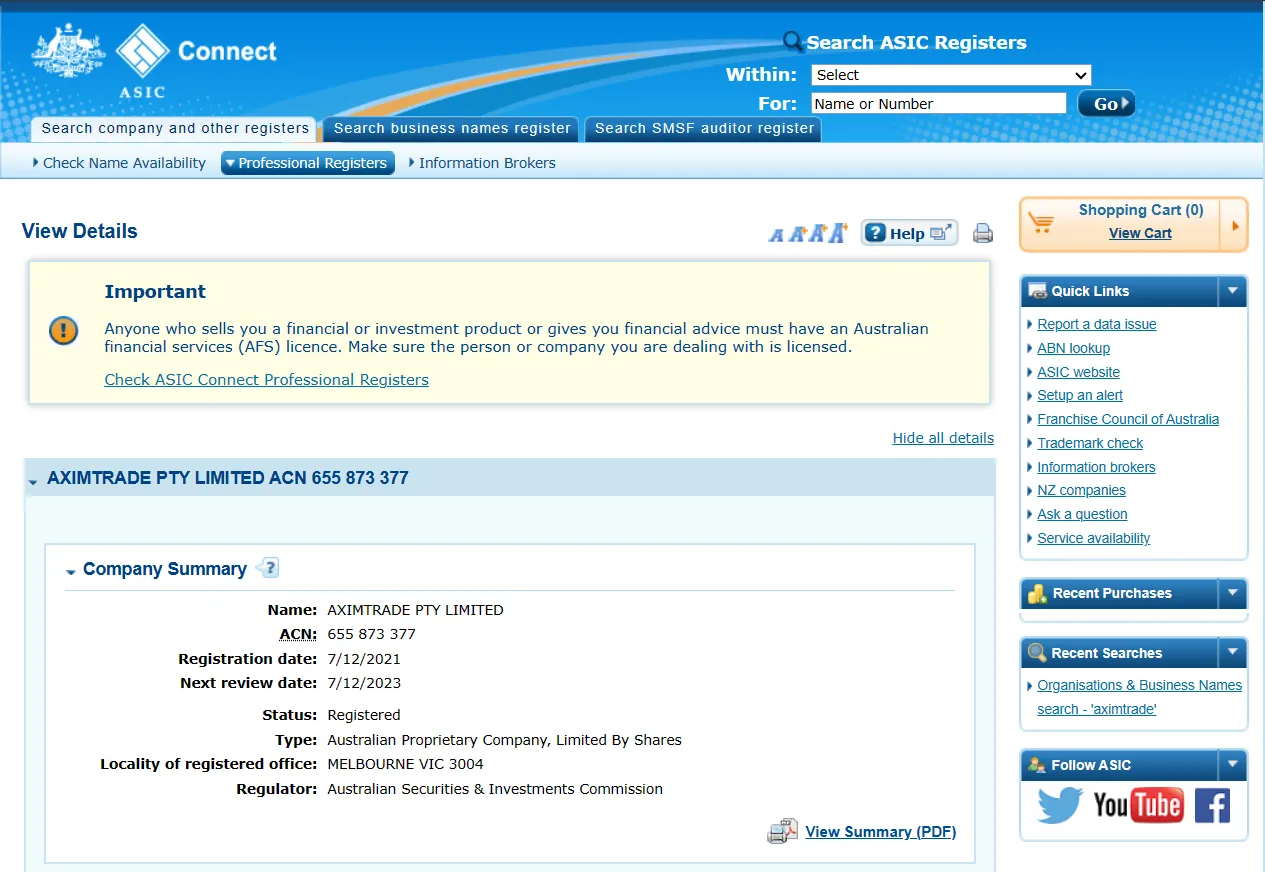Switch to Search company and other registers tab
Image resolution: width=1265 pixels, height=872 pixels.
pyautogui.click(x=174, y=129)
